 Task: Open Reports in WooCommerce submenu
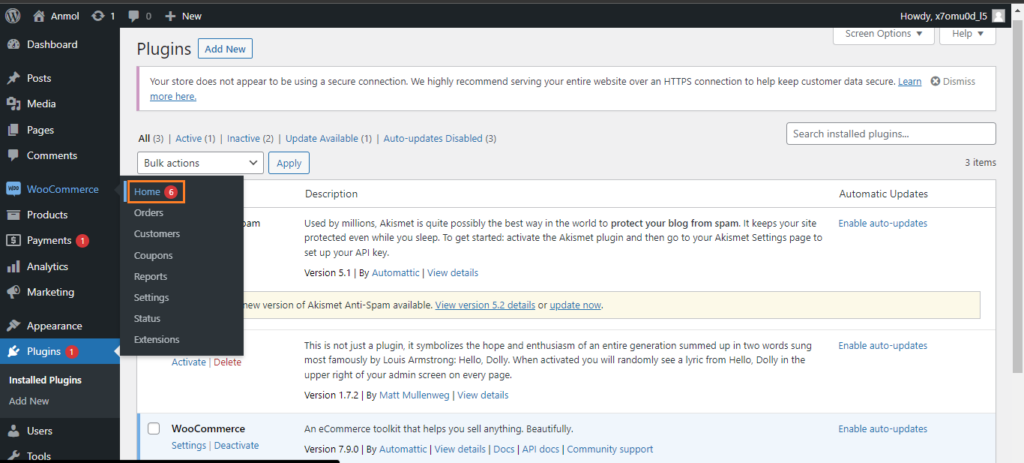click(x=150, y=276)
